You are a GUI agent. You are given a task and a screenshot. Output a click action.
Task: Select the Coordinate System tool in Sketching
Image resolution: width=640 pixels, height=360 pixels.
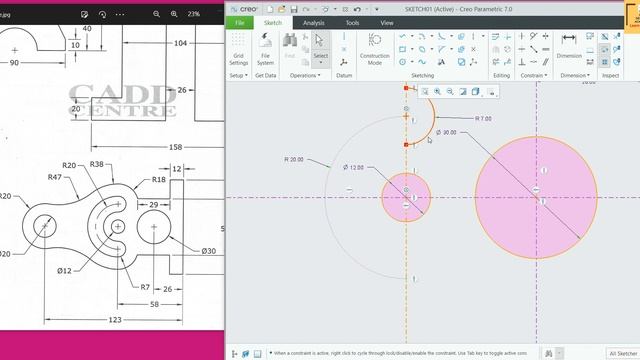(x=473, y=62)
